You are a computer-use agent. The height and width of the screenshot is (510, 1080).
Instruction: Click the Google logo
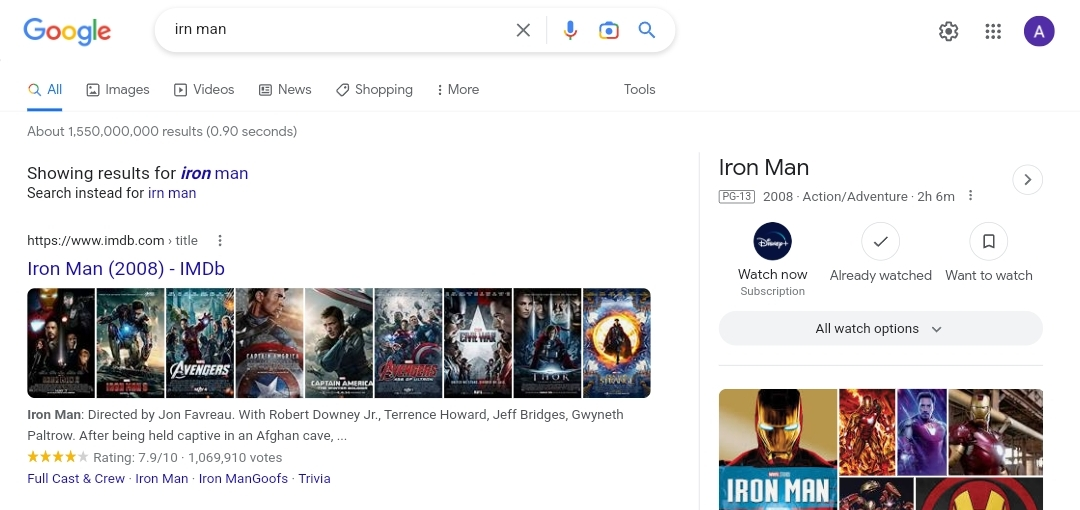point(67,30)
